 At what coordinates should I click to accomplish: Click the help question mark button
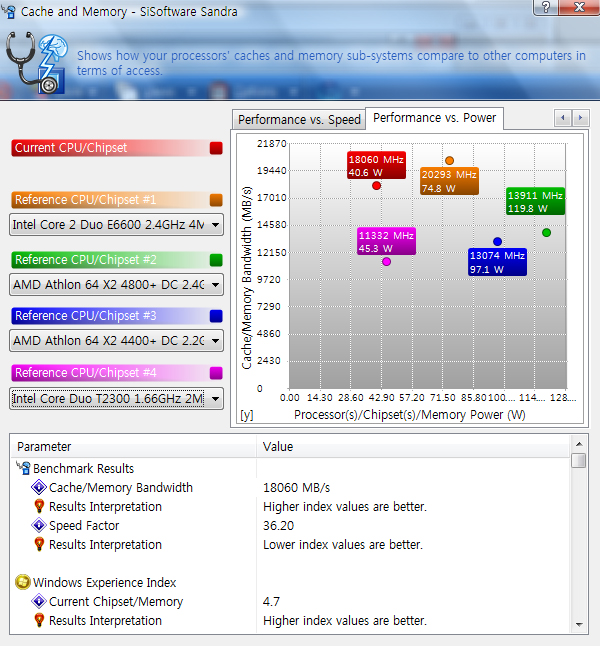point(543,9)
